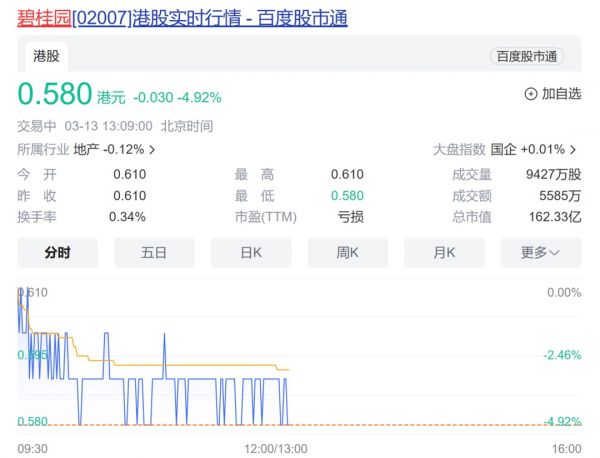Click the change value -0.030 -4.92%

(x=177, y=98)
